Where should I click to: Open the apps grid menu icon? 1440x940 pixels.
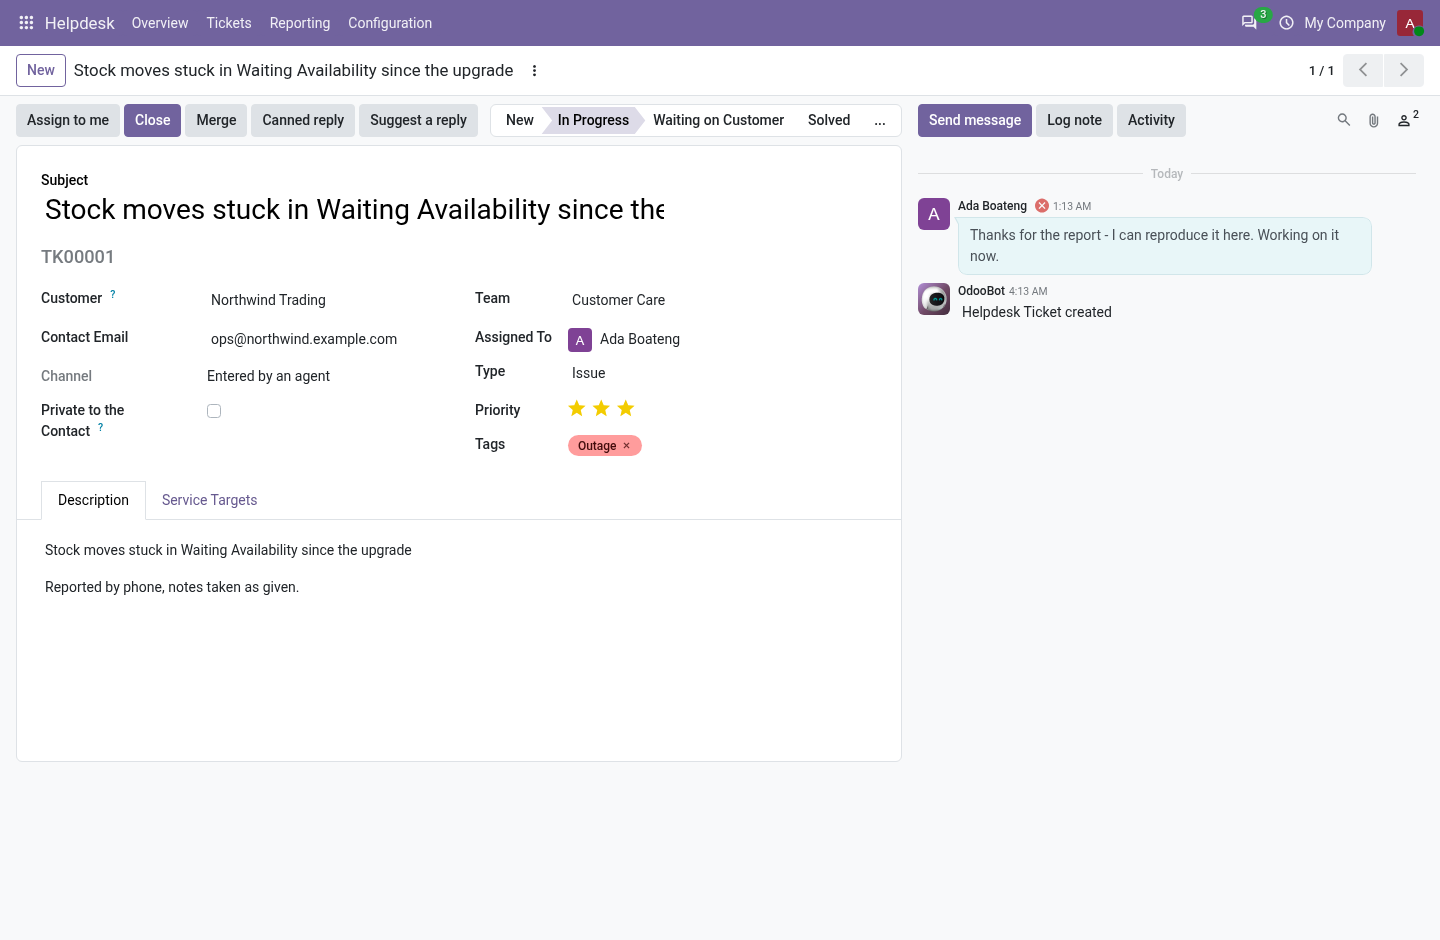[x=27, y=23]
